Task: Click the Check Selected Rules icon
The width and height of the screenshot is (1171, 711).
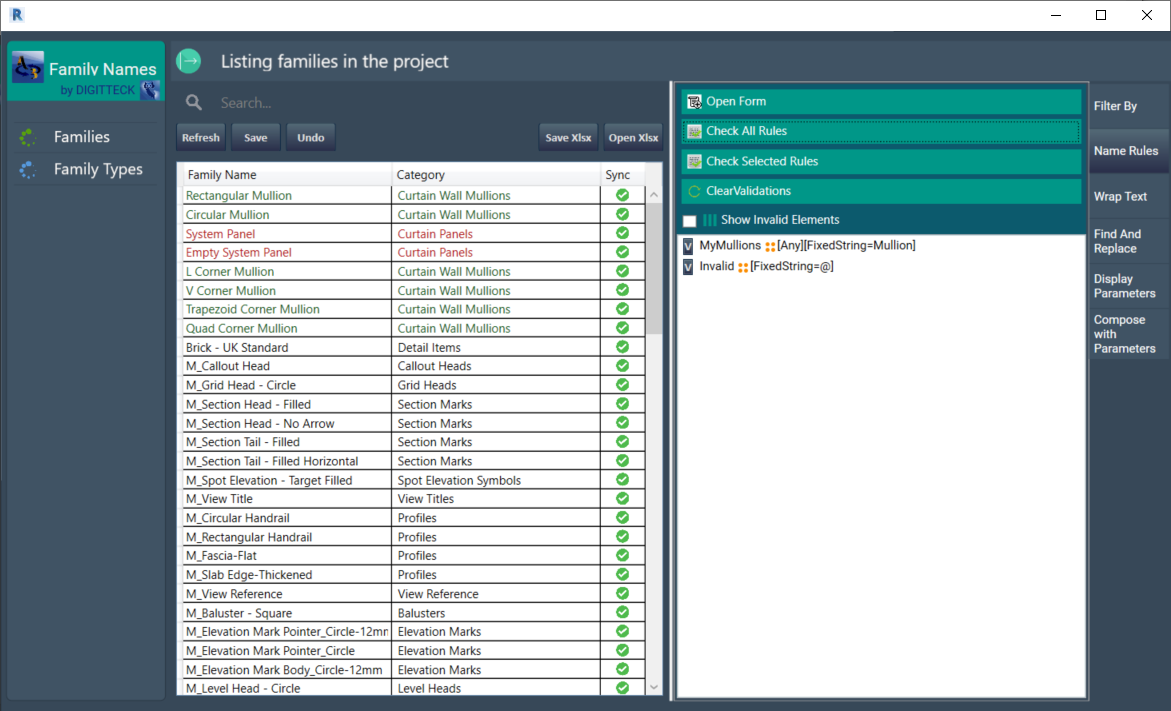Action: [693, 160]
